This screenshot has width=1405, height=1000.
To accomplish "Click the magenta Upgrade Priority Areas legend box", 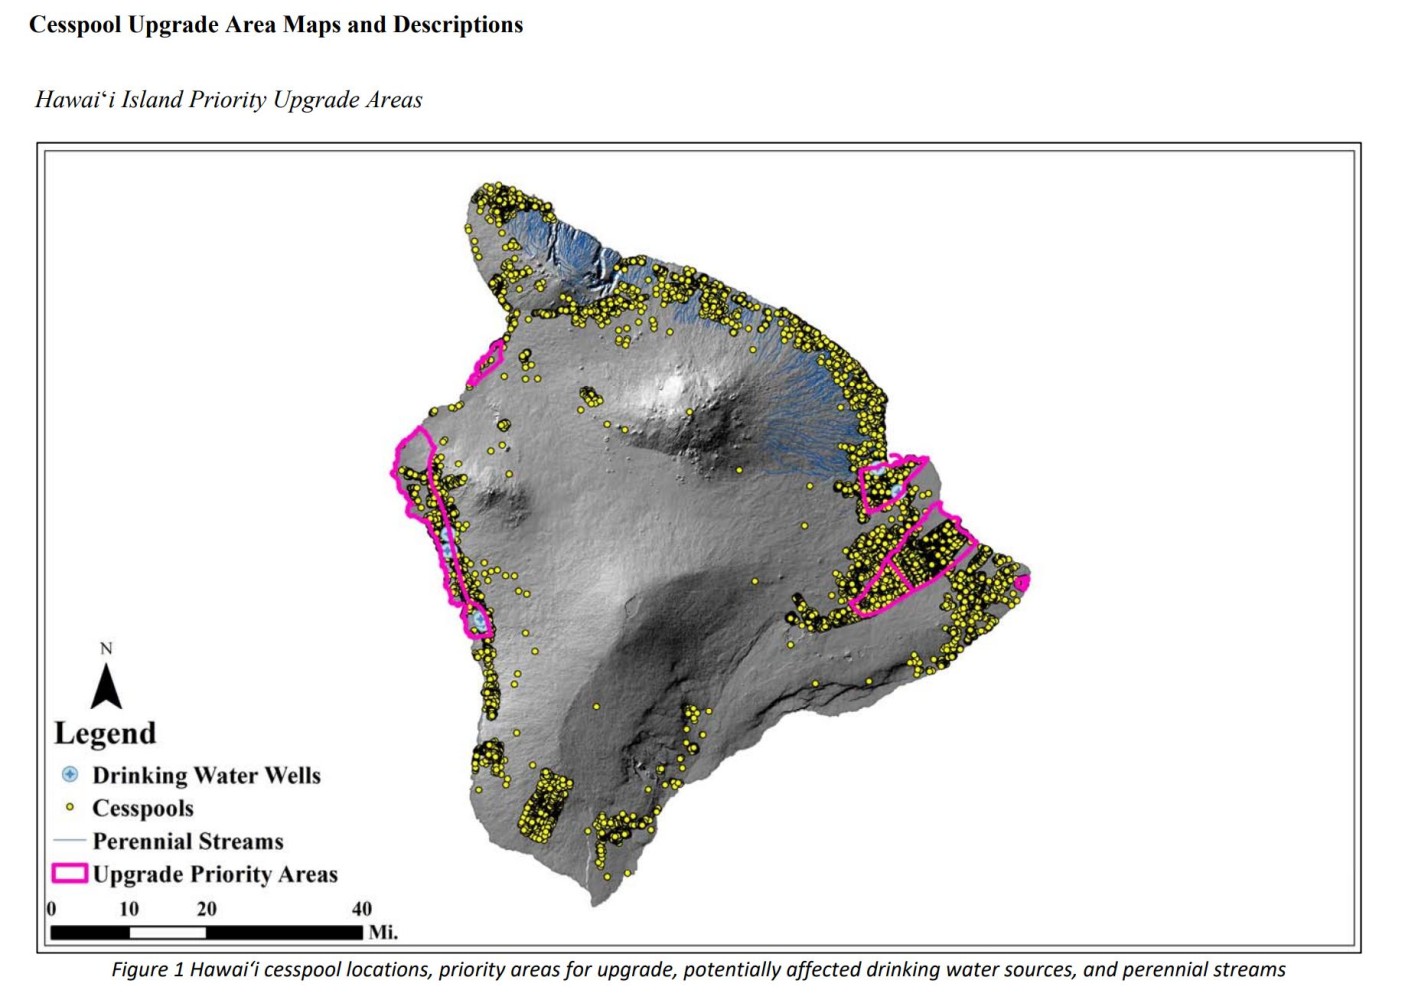I will pos(69,873).
